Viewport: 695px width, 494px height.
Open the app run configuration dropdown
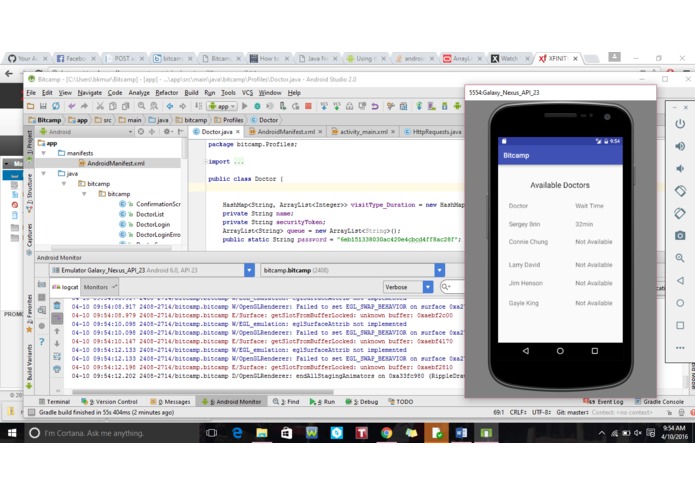(x=222, y=106)
